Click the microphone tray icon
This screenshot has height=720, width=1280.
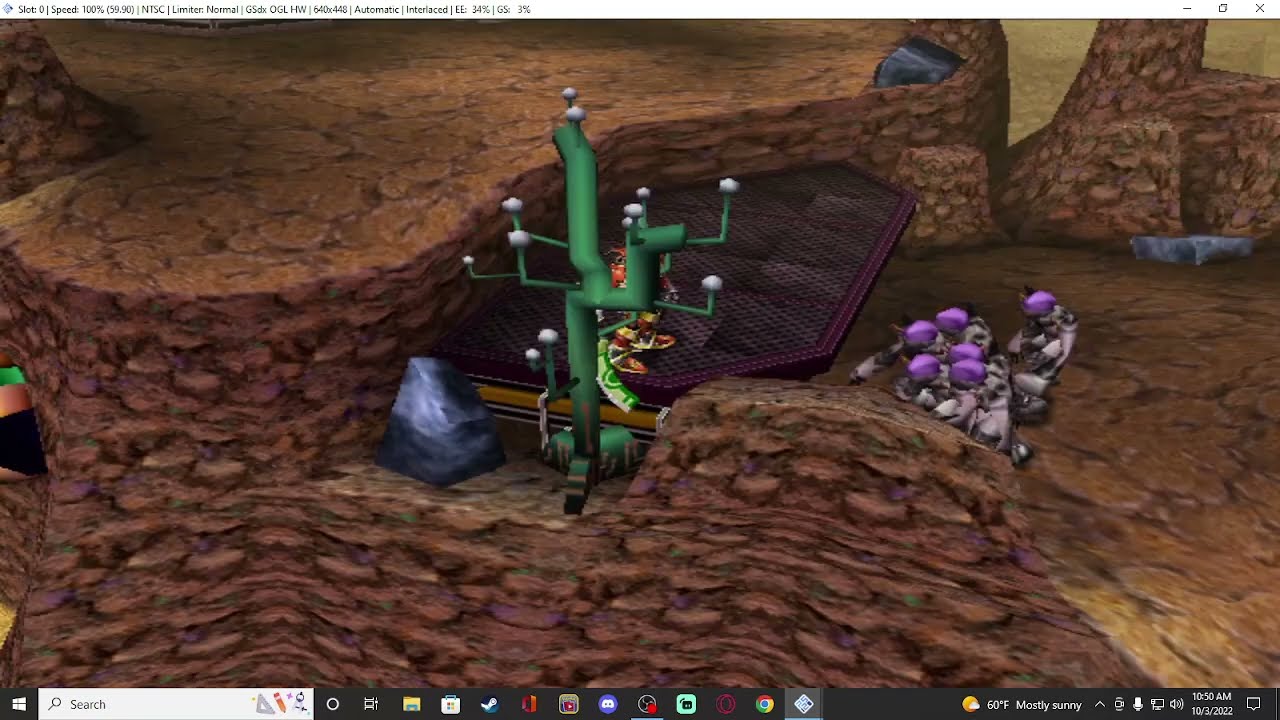tap(1138, 704)
